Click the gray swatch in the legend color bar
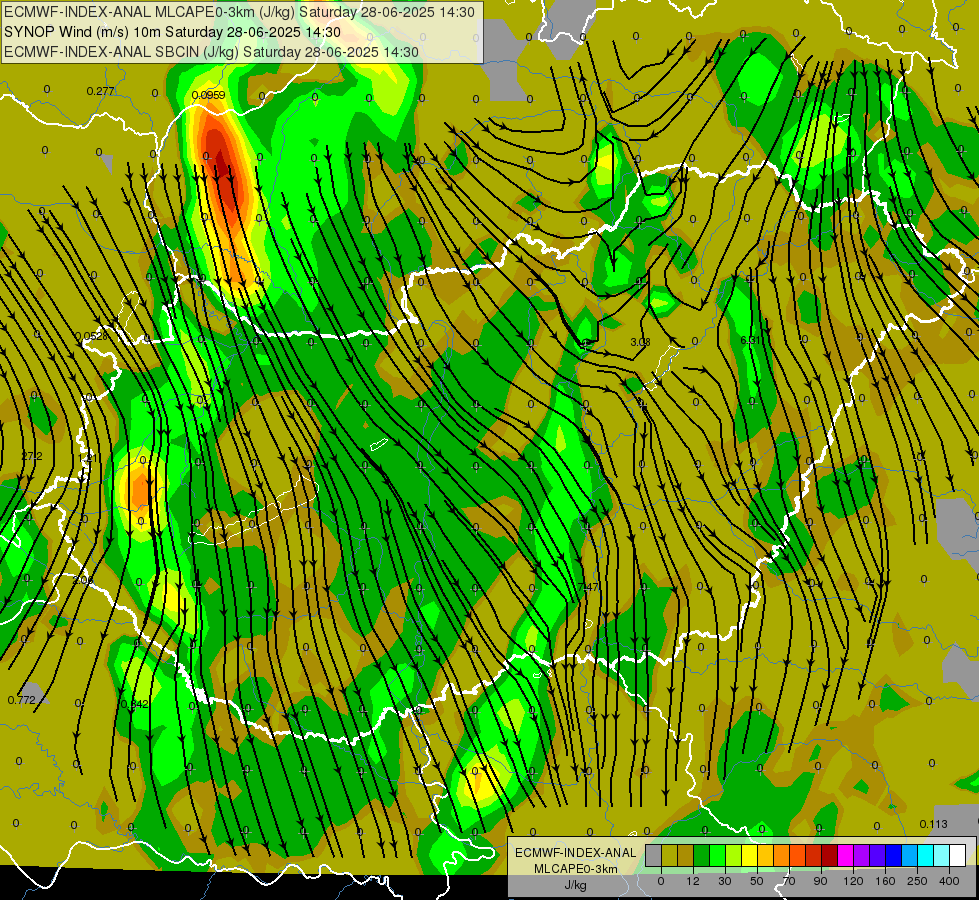The image size is (979, 900). pyautogui.click(x=654, y=855)
